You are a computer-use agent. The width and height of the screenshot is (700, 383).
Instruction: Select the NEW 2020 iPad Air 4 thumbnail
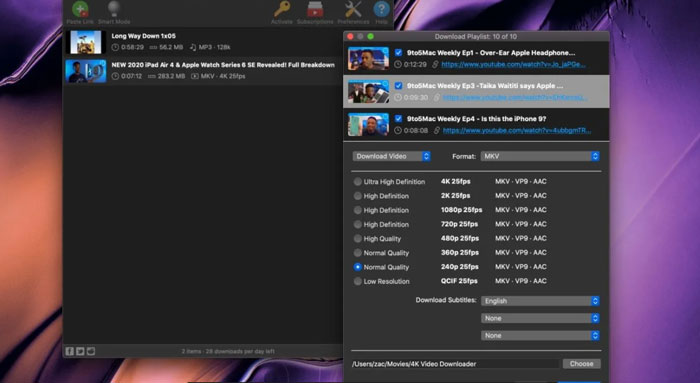point(86,71)
